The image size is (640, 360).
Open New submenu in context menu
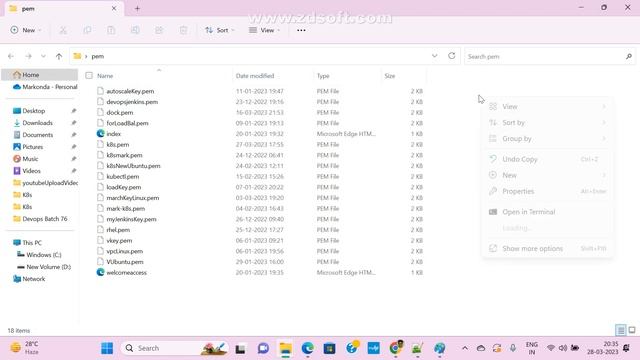[547, 175]
